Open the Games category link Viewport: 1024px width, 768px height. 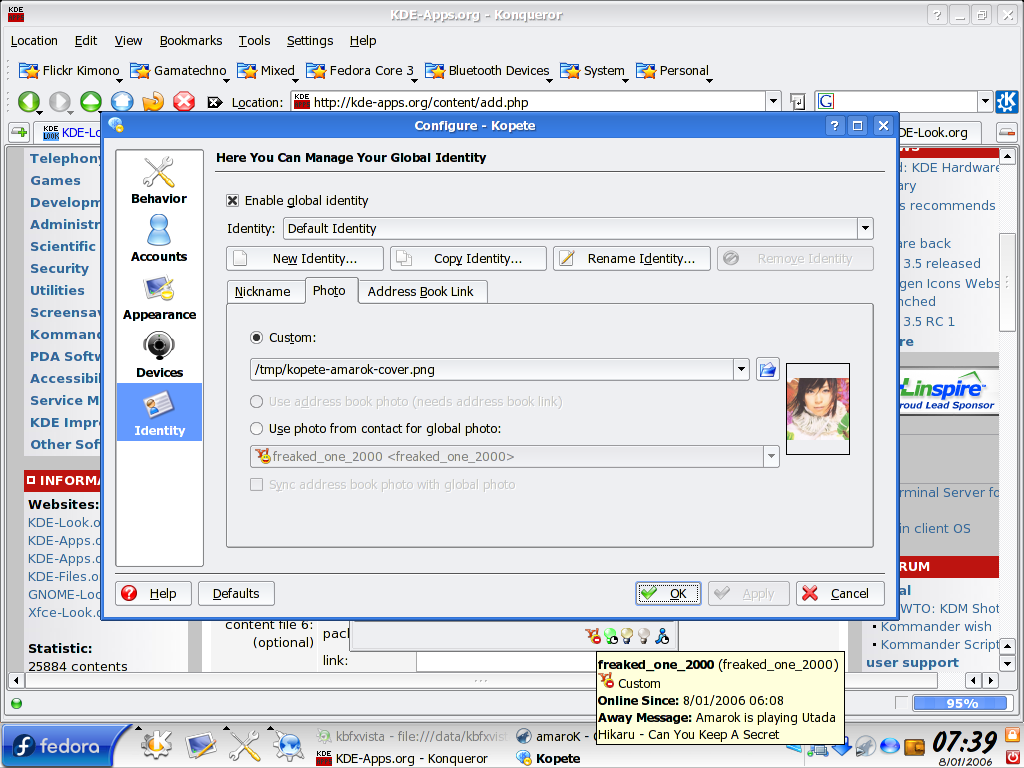56,180
